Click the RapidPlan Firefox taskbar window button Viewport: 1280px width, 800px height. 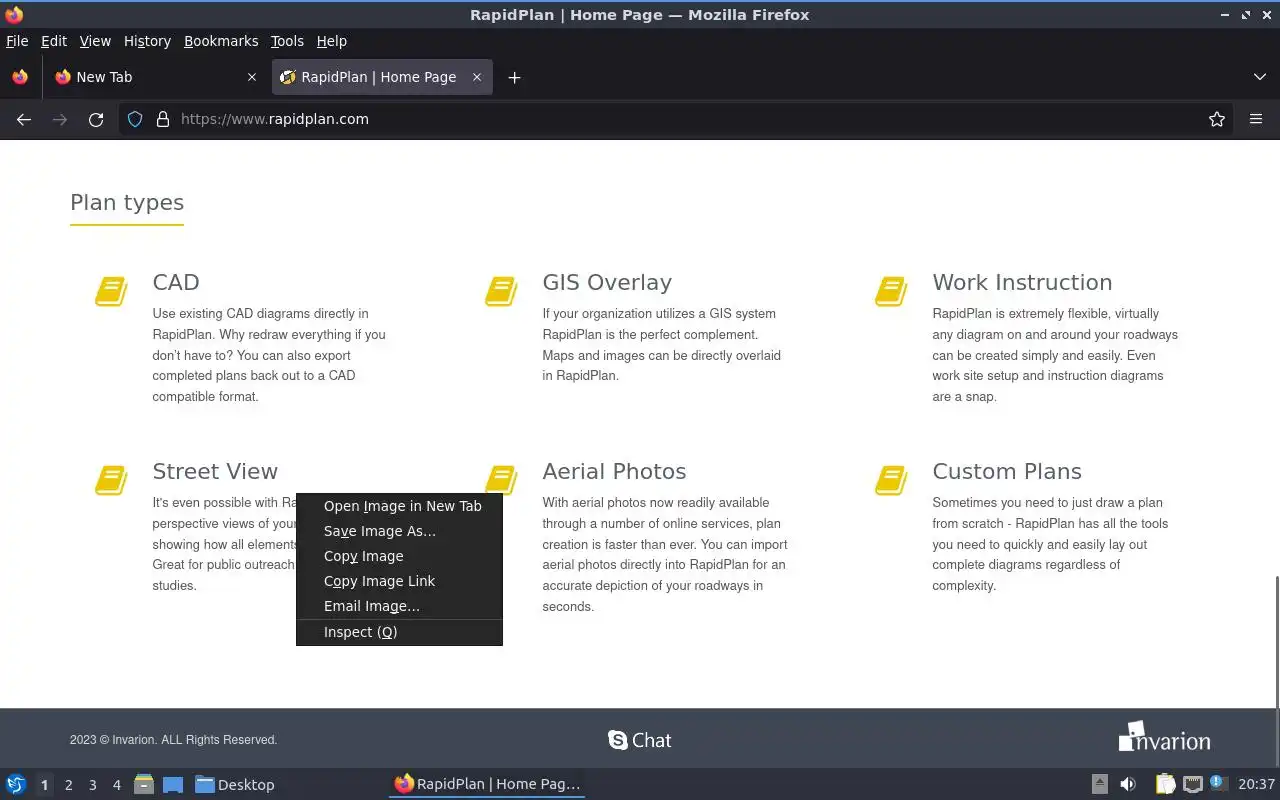(x=487, y=784)
